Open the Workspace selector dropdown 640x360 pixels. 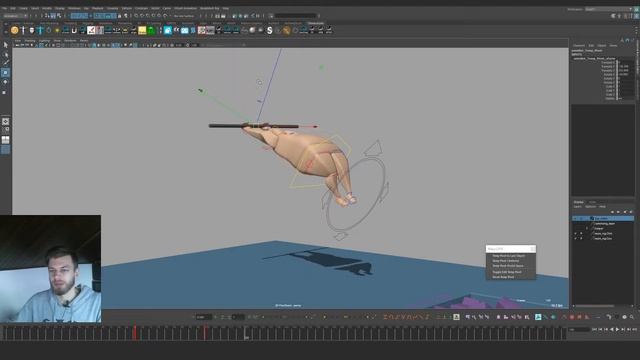608,9
